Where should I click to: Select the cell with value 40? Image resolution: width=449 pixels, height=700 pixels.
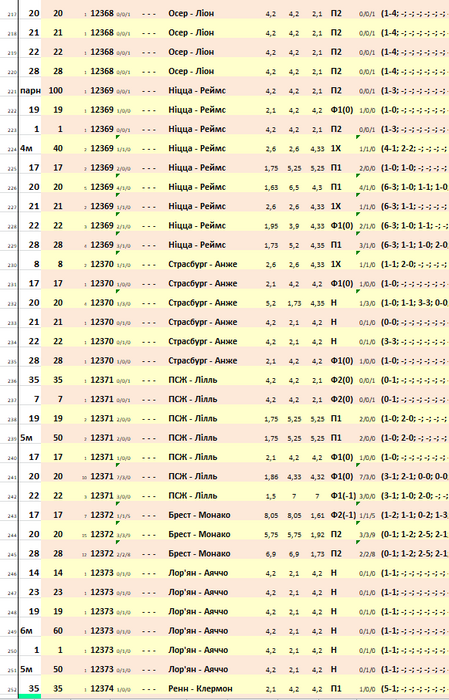(x=56, y=148)
